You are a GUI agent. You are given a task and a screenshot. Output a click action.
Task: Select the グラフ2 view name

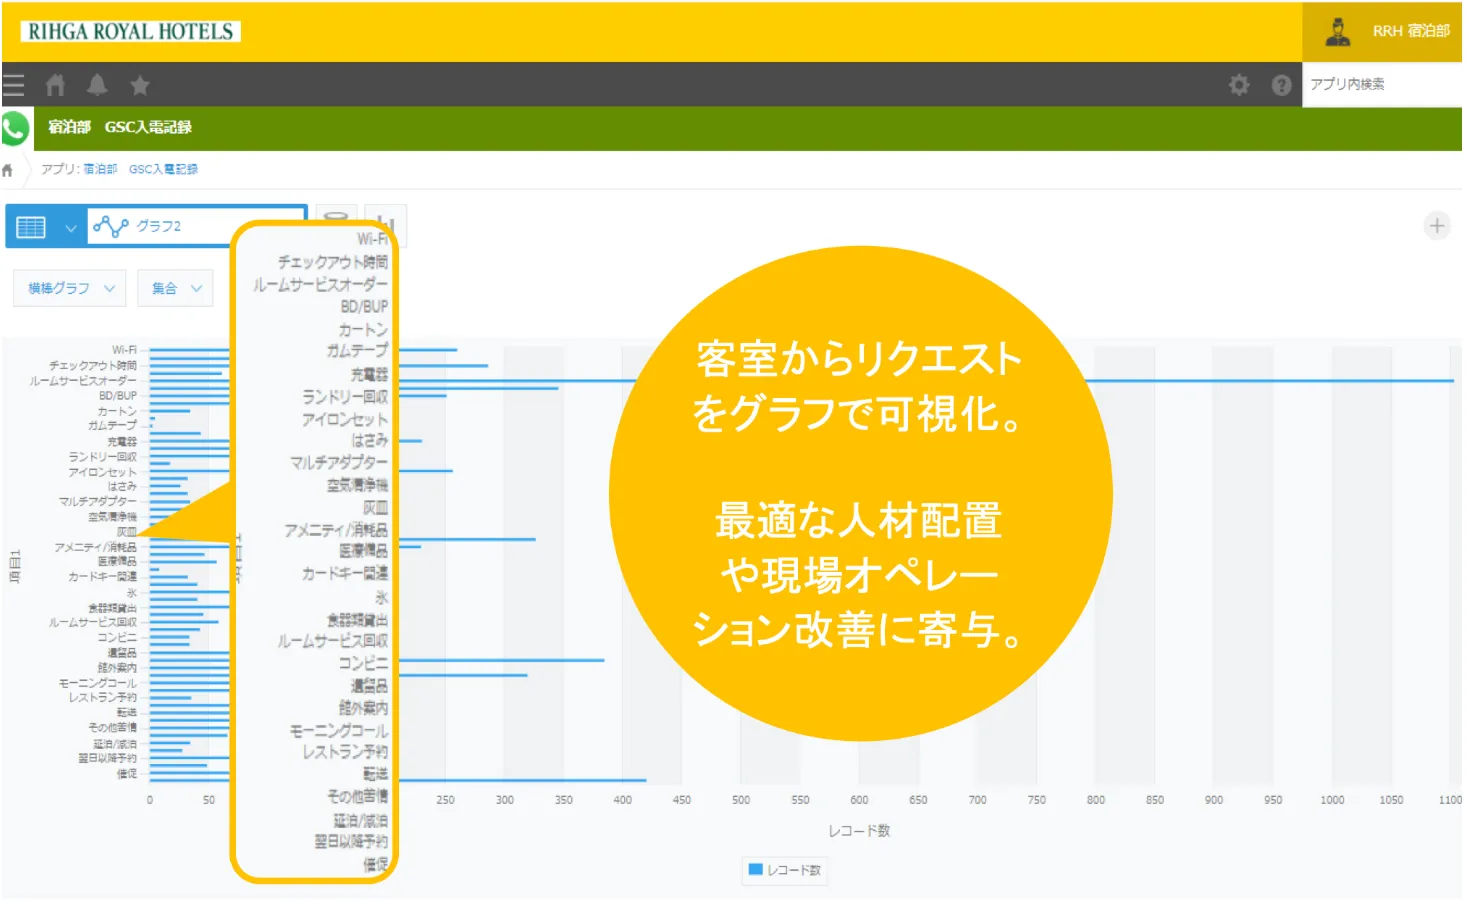[159, 226]
